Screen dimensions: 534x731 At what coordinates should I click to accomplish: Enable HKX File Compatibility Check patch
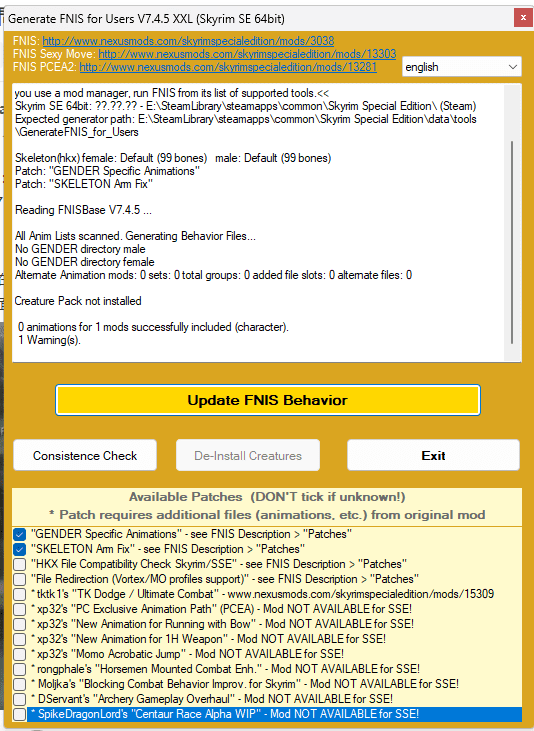coord(20,564)
